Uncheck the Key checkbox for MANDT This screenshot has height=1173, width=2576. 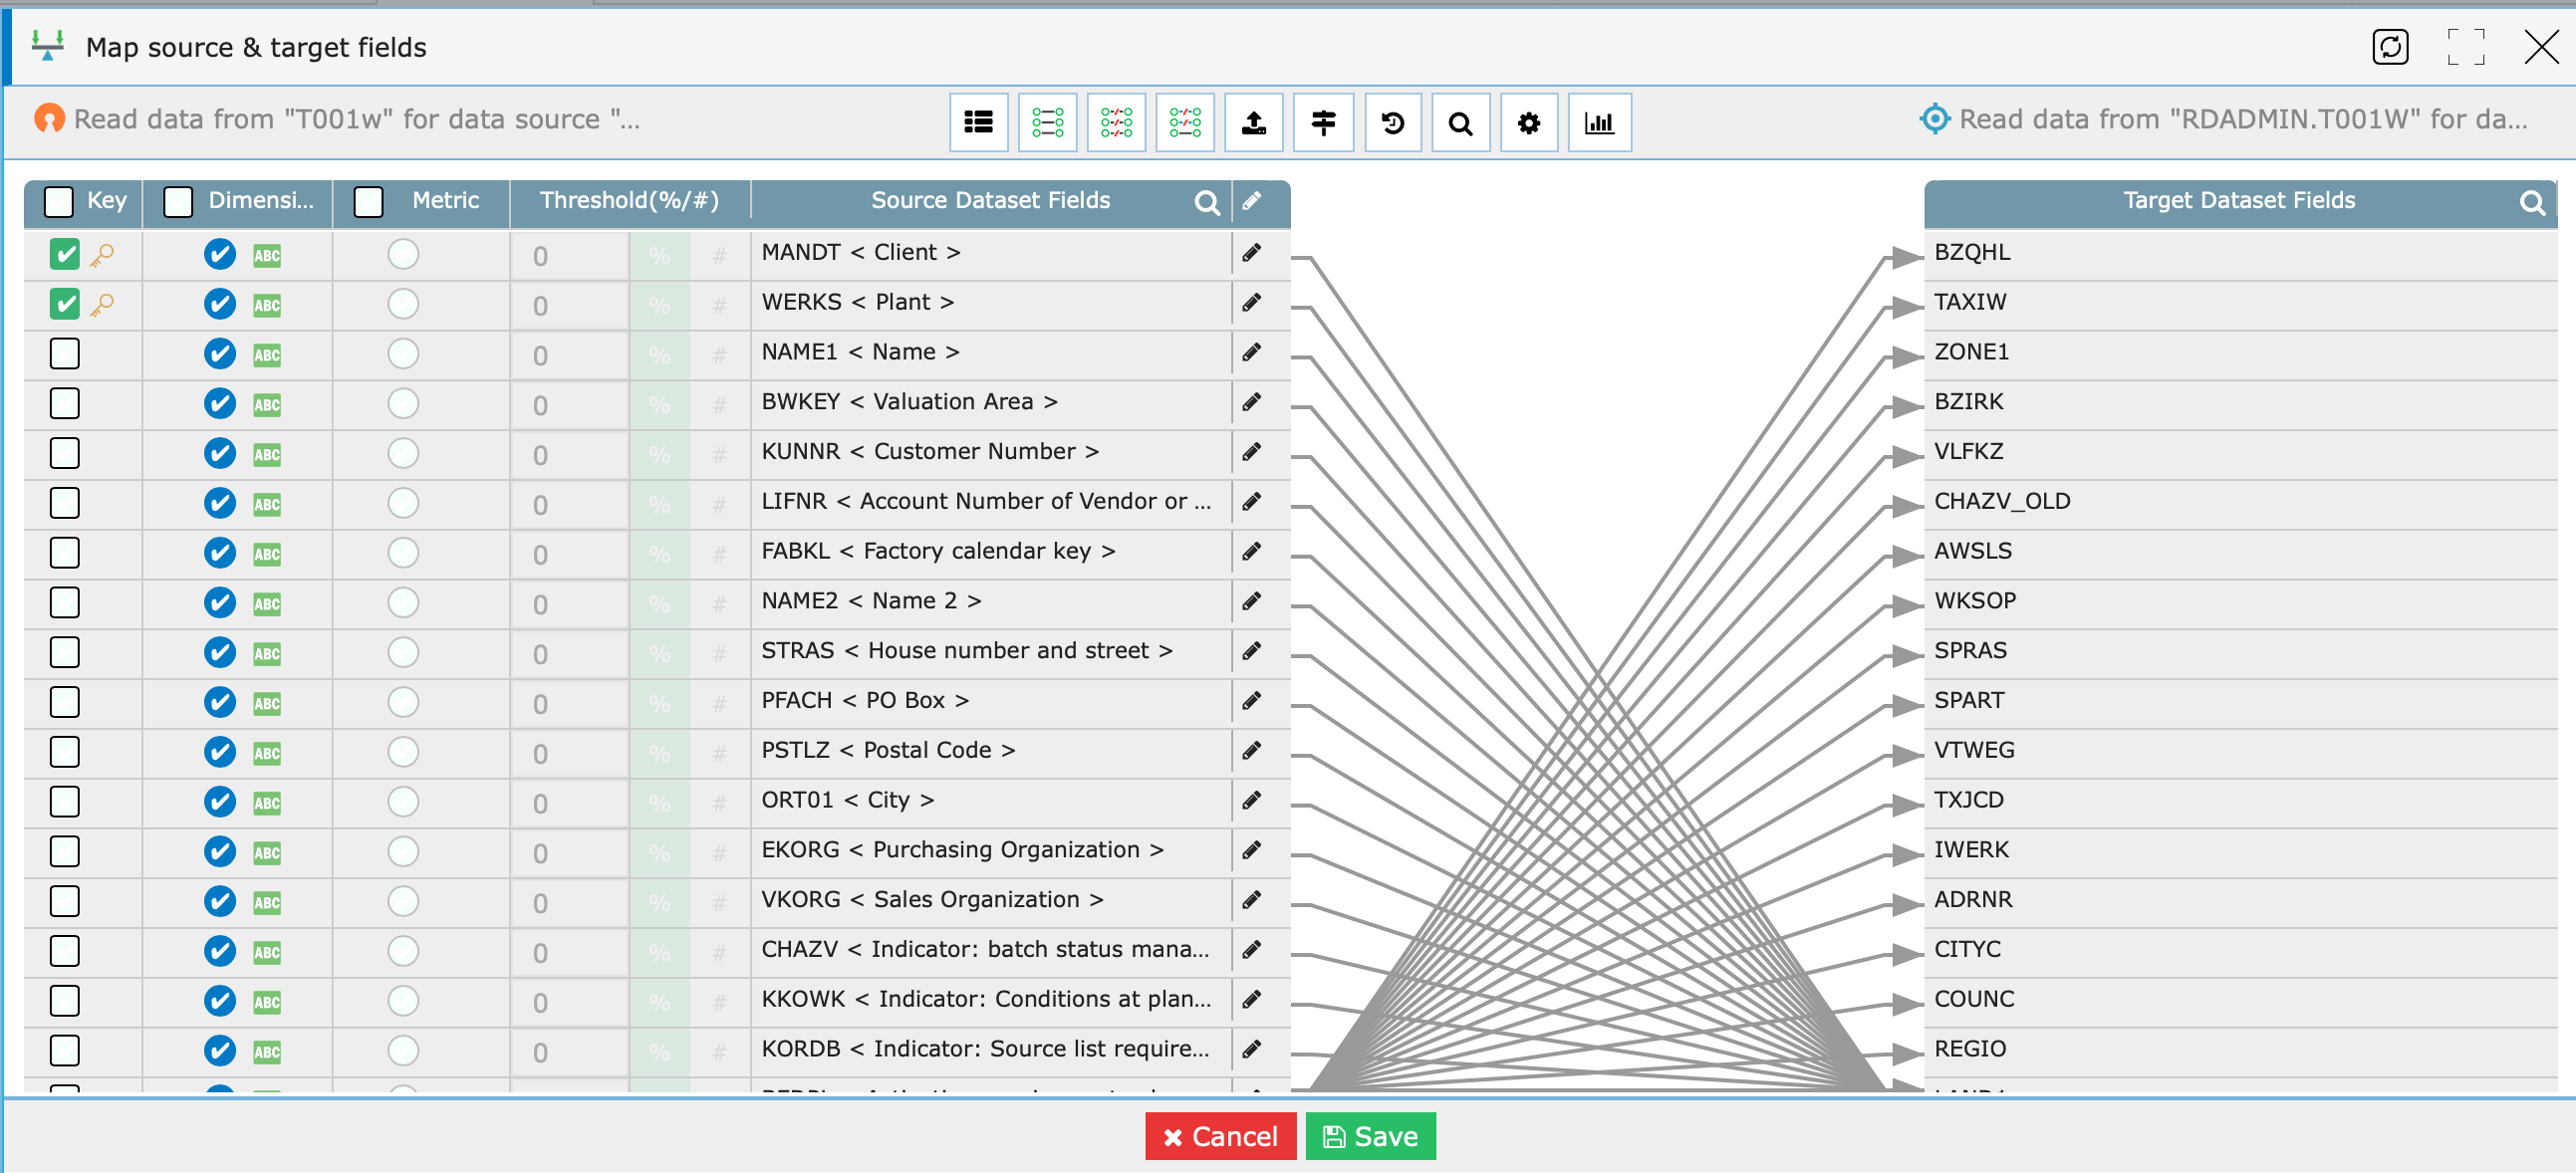(65, 254)
